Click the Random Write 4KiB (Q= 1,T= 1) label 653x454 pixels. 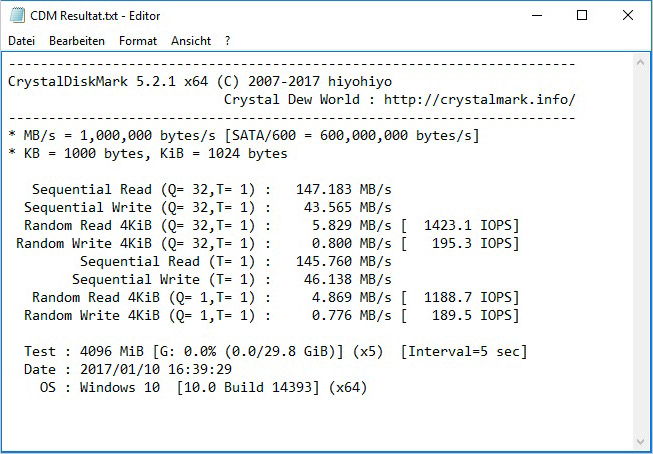(x=140, y=315)
